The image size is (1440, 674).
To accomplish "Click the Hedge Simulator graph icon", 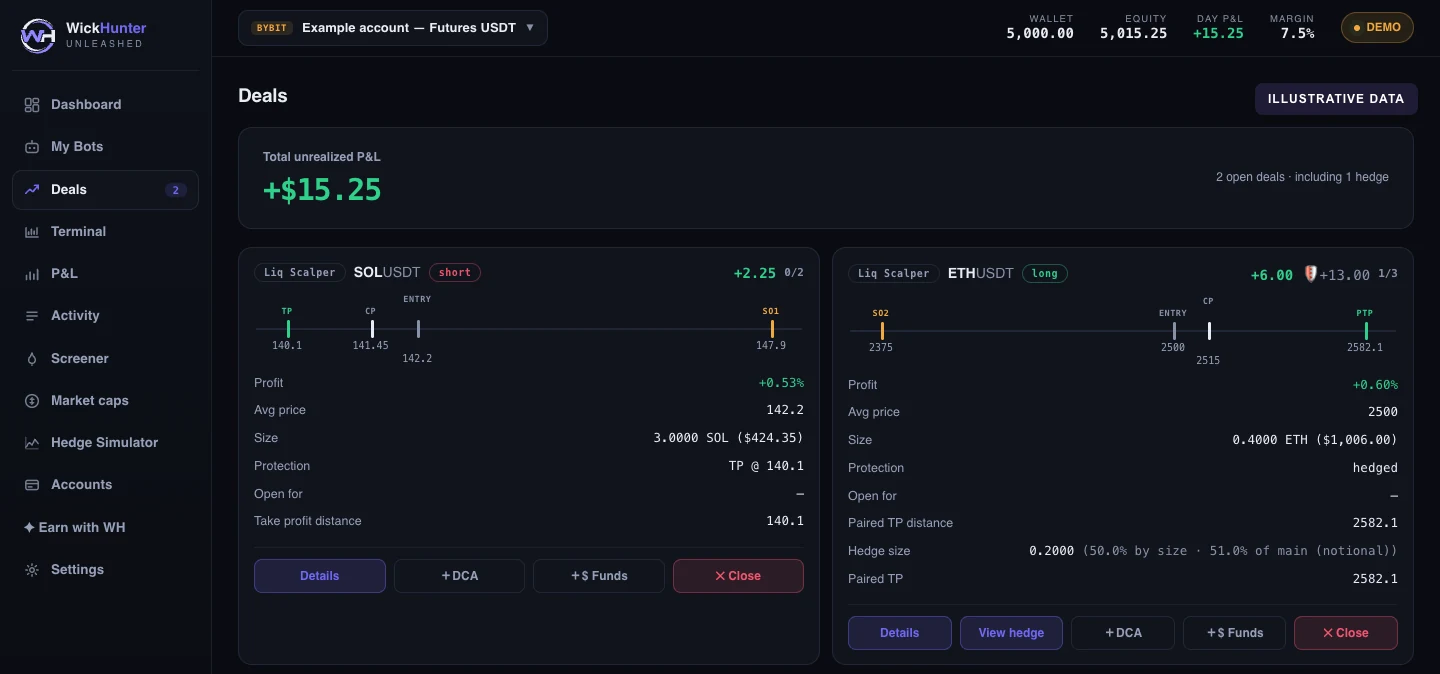I will coord(32,443).
